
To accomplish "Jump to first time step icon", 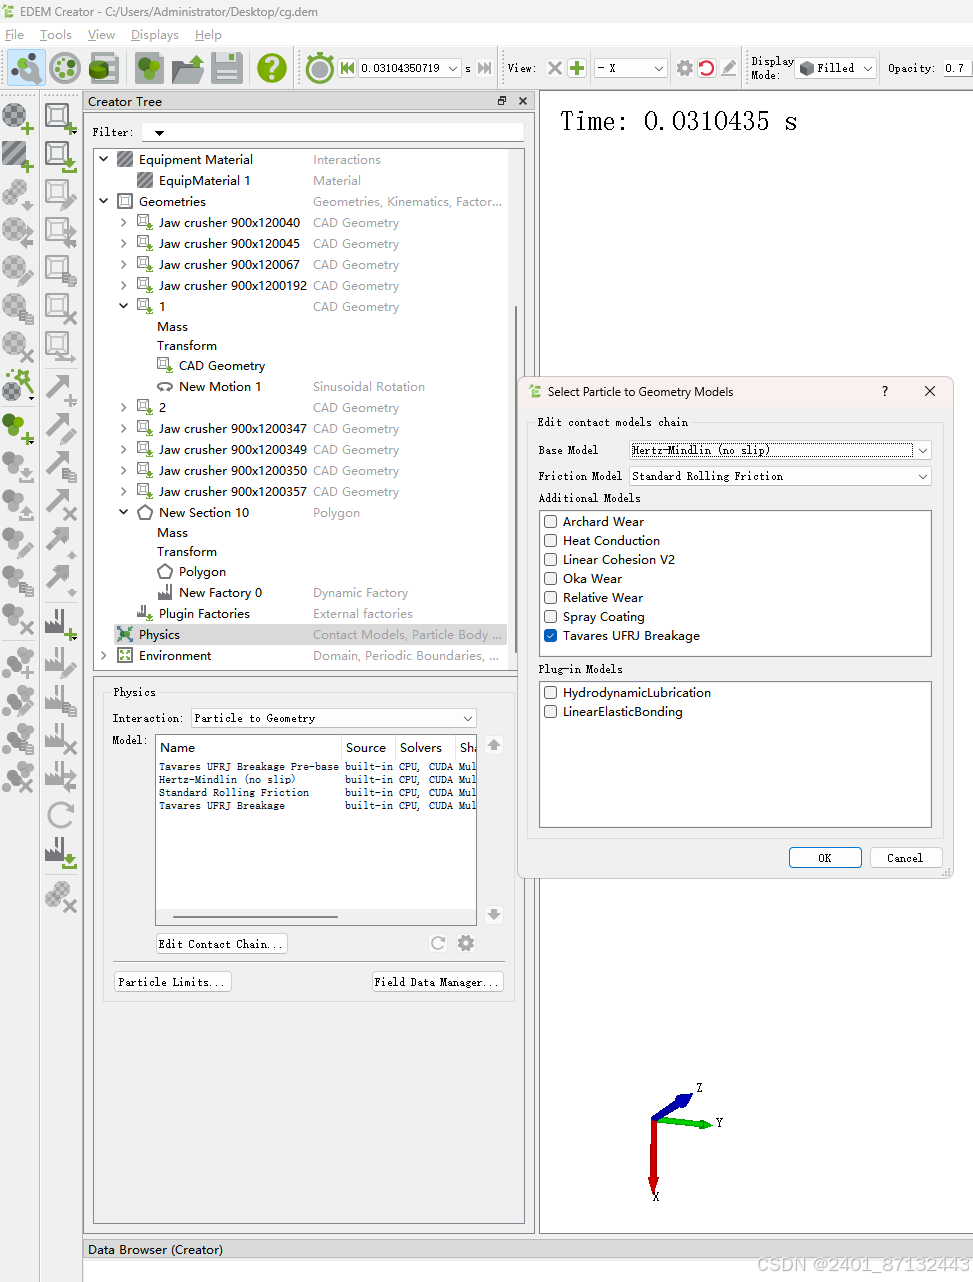I will (347, 68).
